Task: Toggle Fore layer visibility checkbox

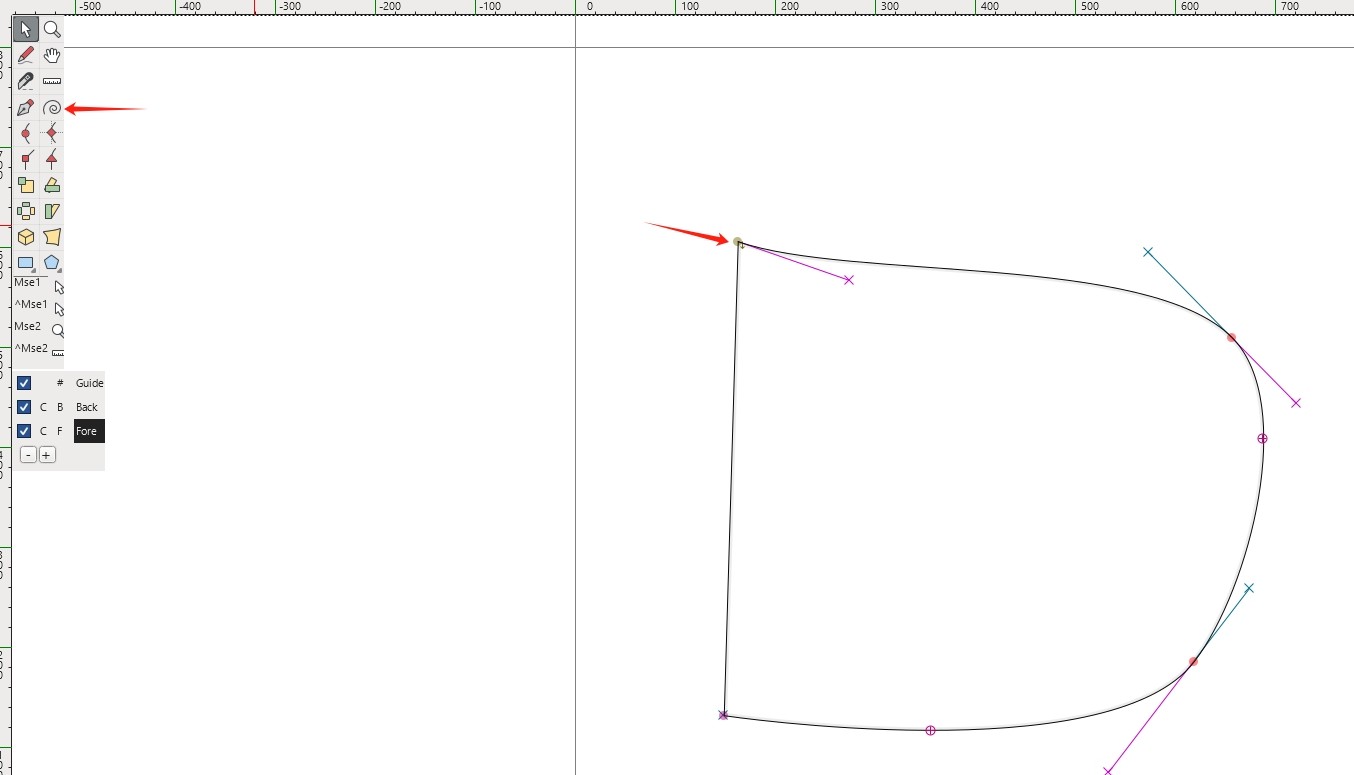Action: click(24, 431)
